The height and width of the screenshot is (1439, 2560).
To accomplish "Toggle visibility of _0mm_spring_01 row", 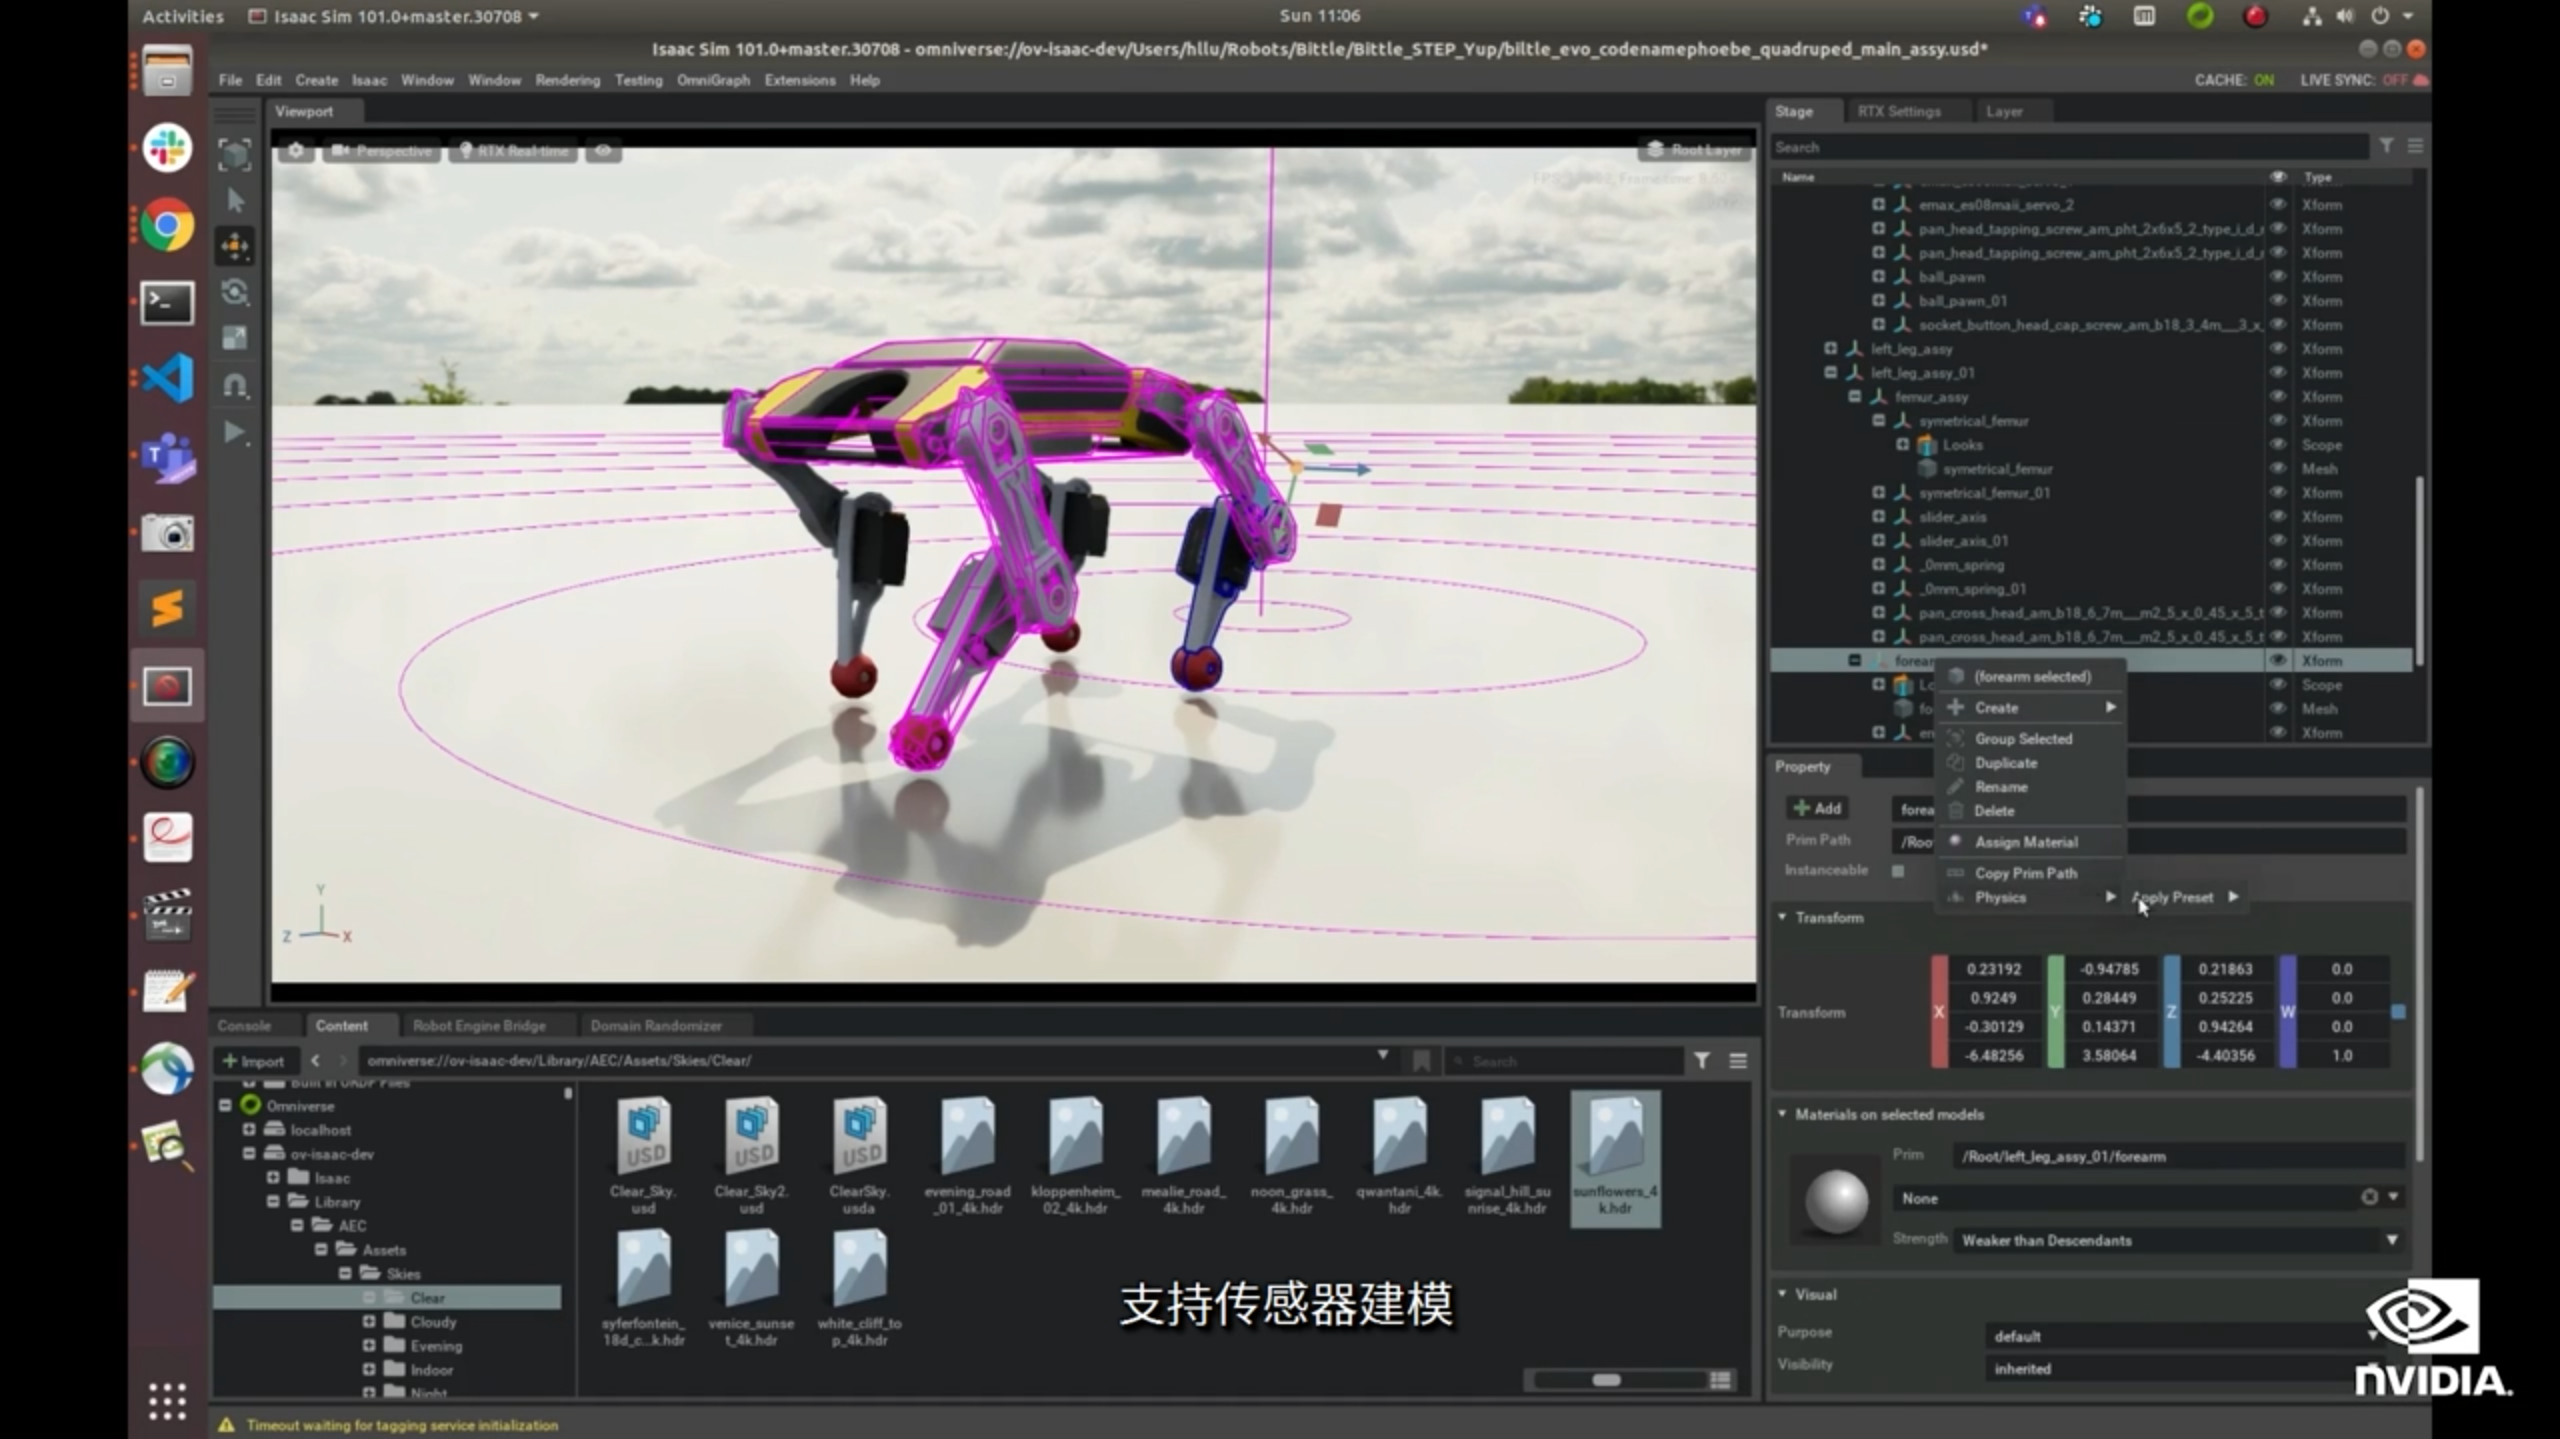I will pos(2278,588).
